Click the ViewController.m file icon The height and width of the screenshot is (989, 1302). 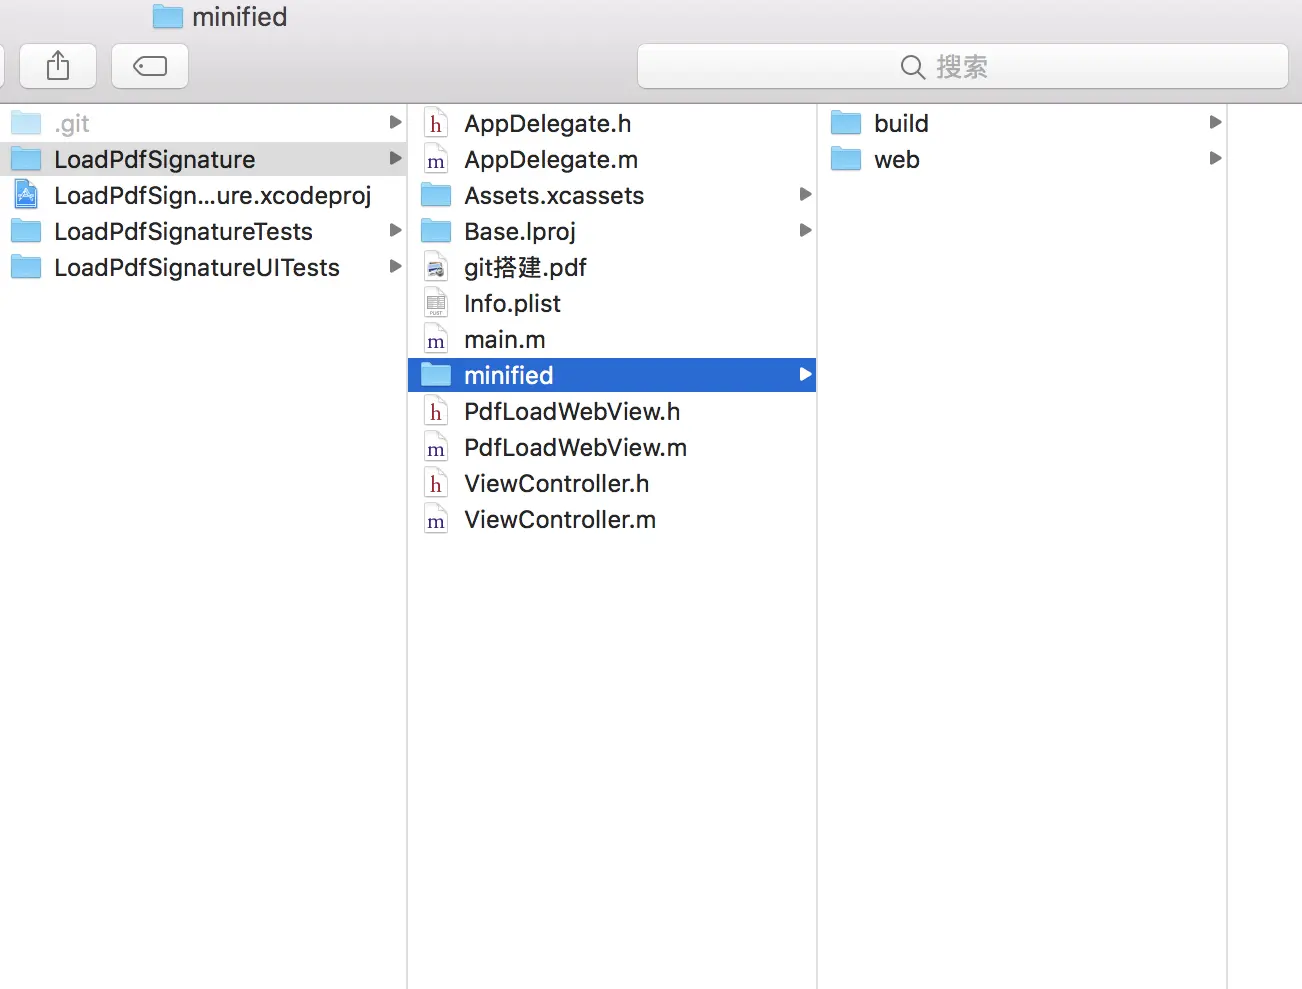click(x=436, y=519)
